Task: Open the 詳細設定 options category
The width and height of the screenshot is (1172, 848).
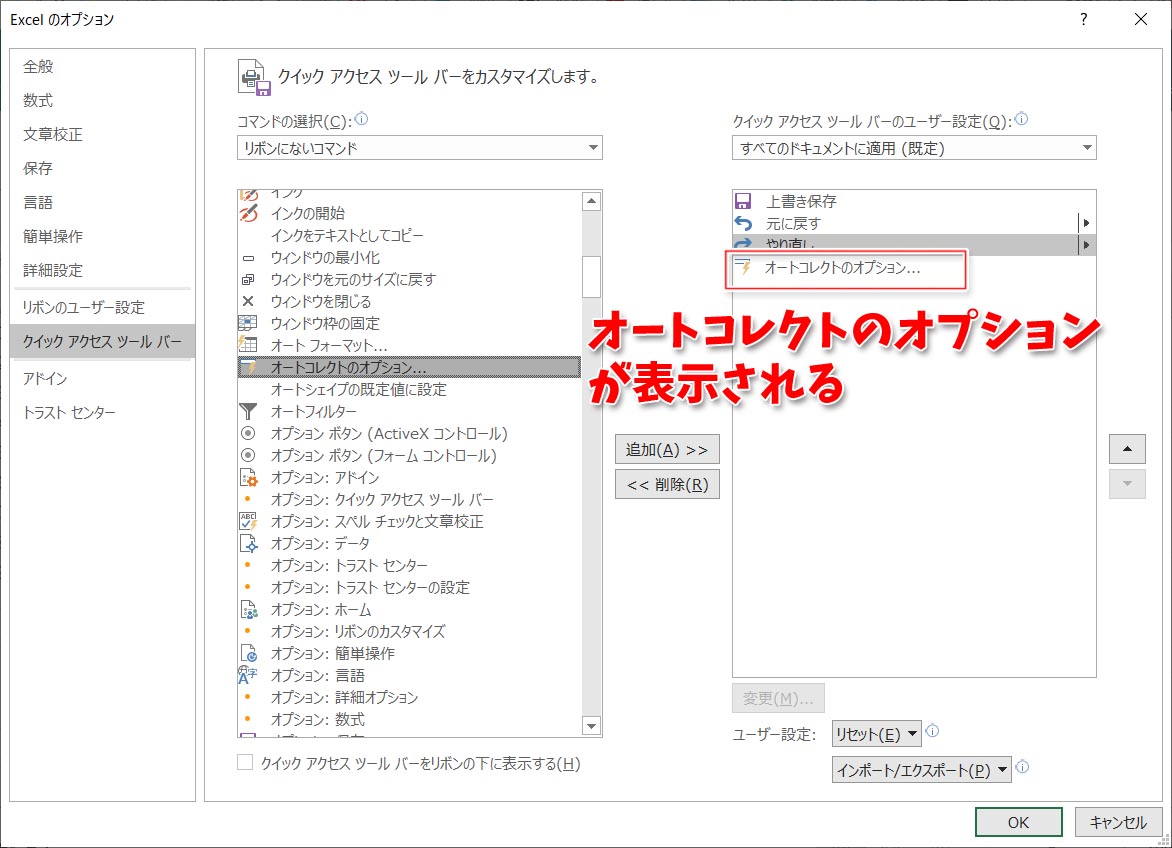Action: tap(102, 270)
